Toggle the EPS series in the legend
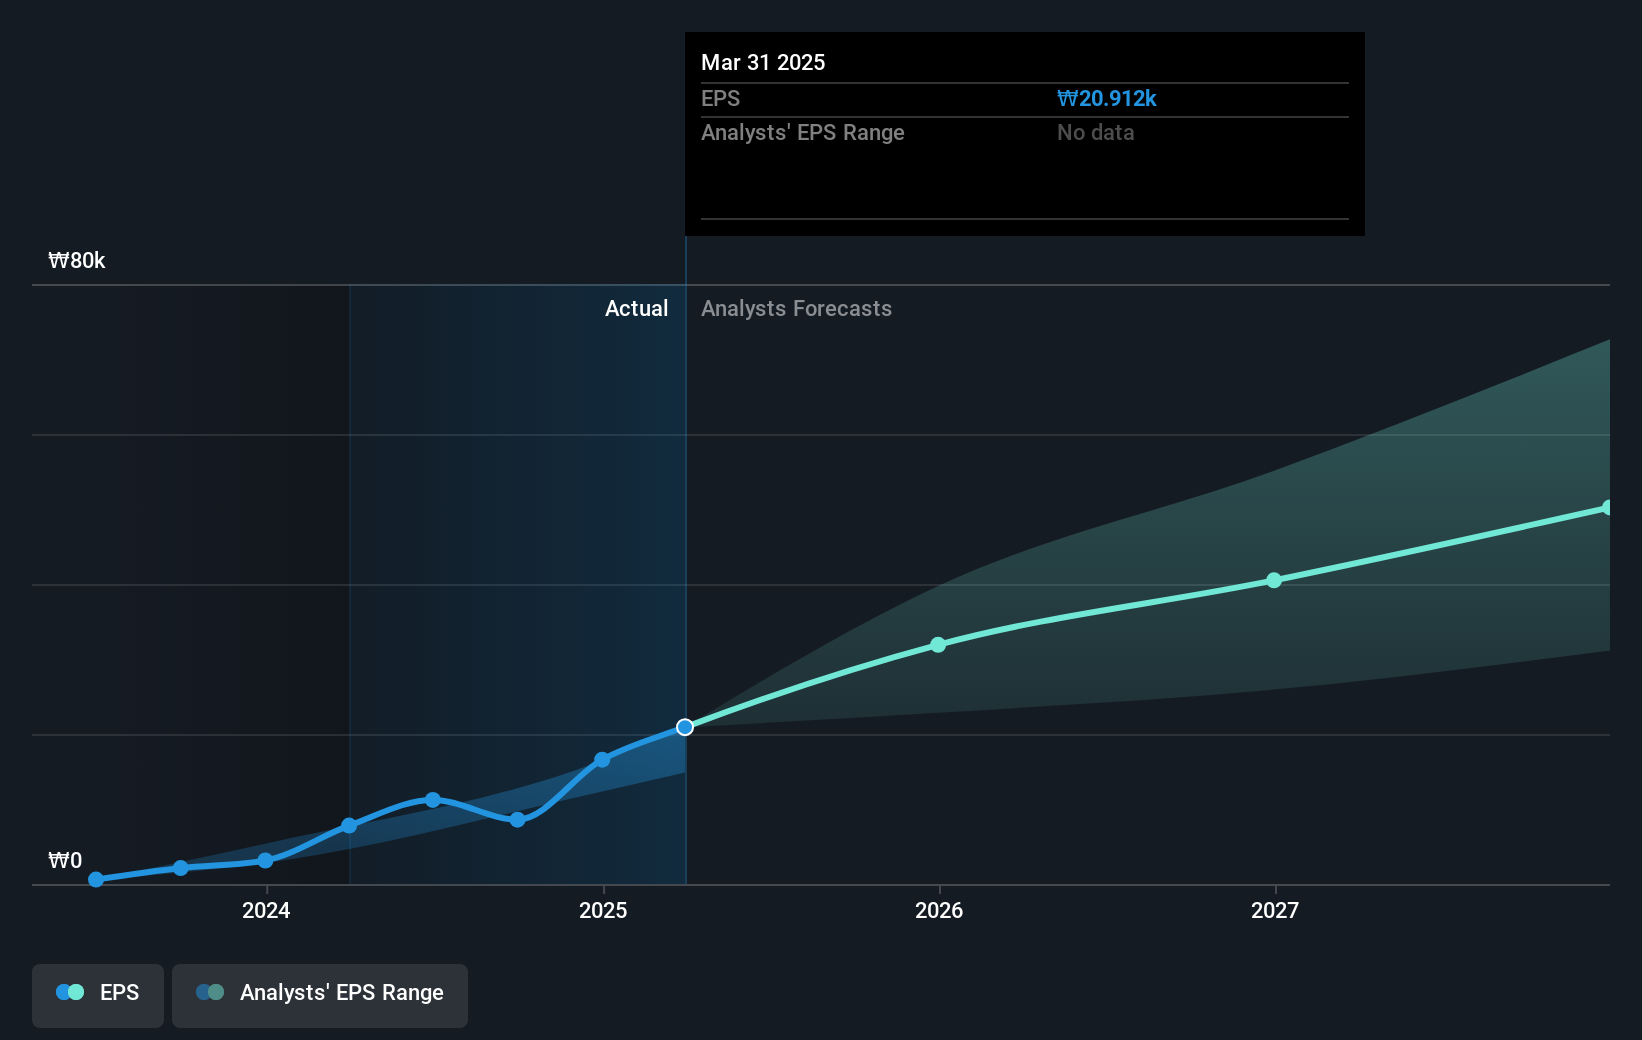 pyautogui.click(x=97, y=994)
